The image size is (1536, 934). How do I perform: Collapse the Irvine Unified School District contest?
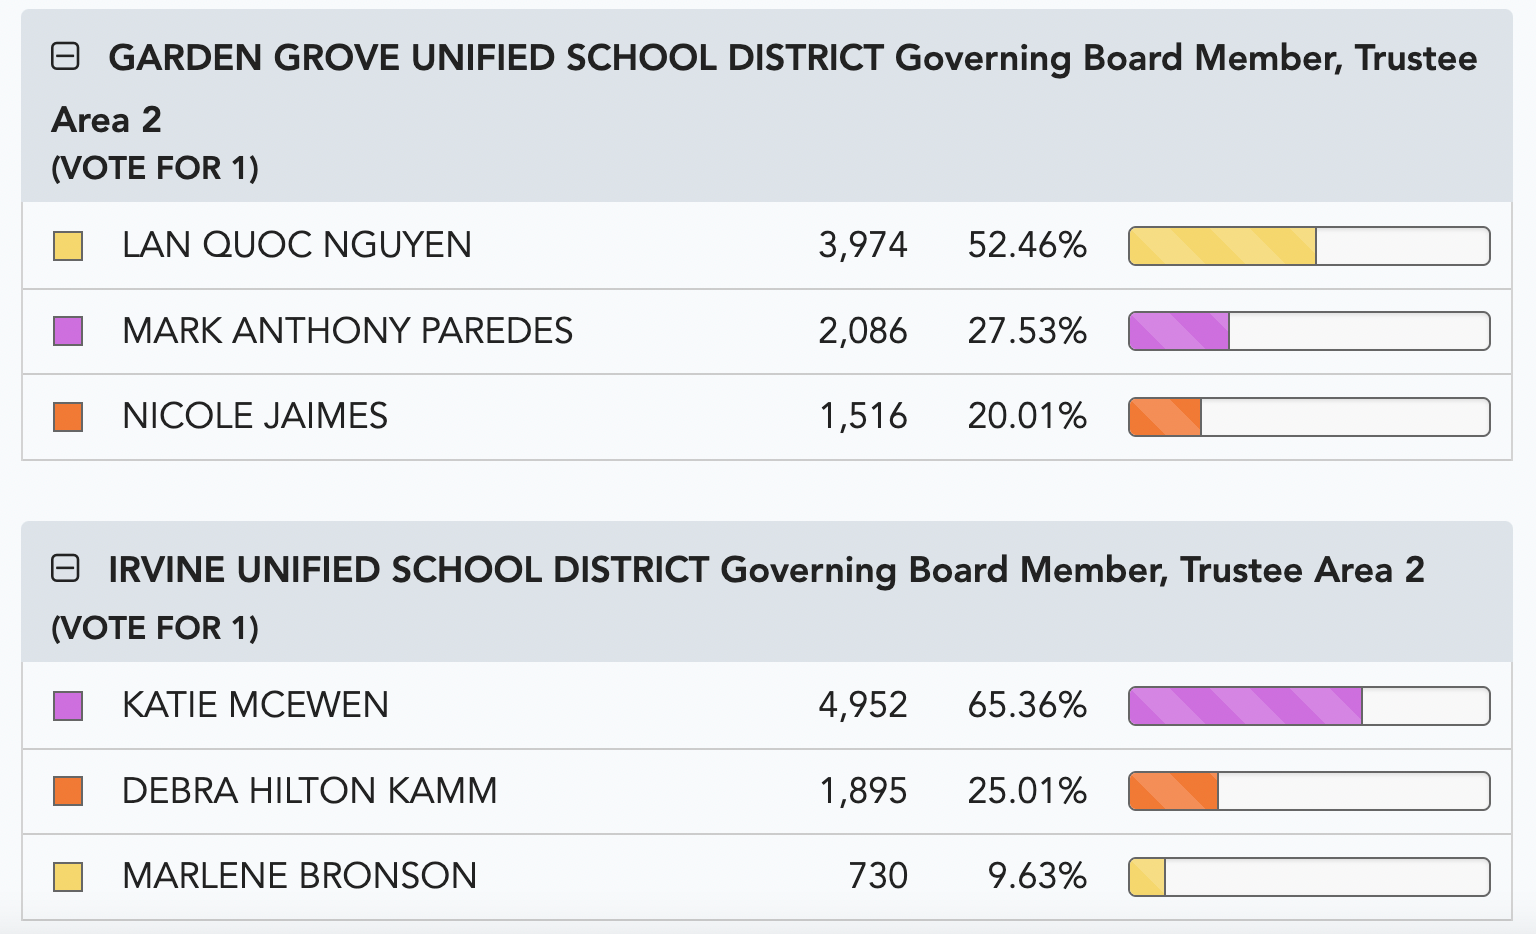pyautogui.click(x=65, y=569)
